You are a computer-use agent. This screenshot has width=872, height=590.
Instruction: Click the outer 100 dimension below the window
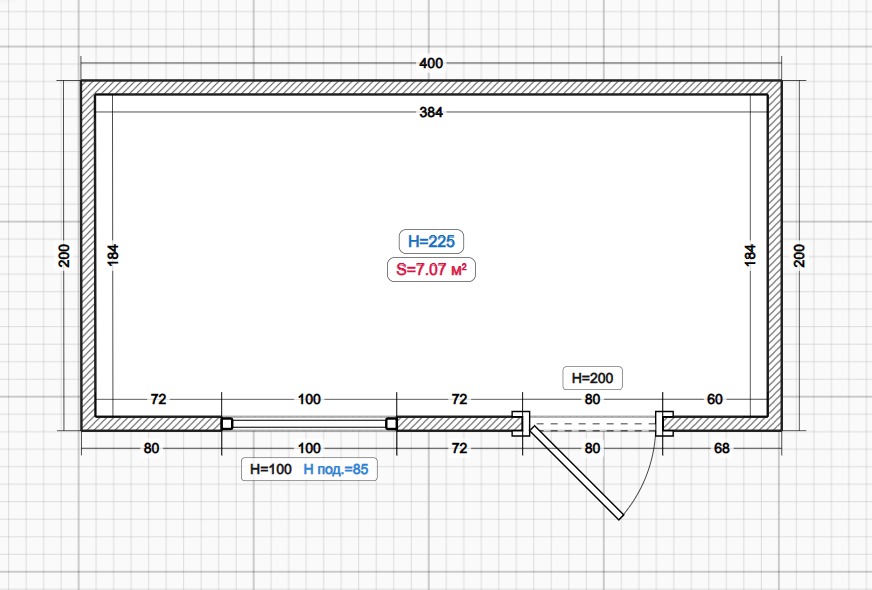(x=309, y=448)
